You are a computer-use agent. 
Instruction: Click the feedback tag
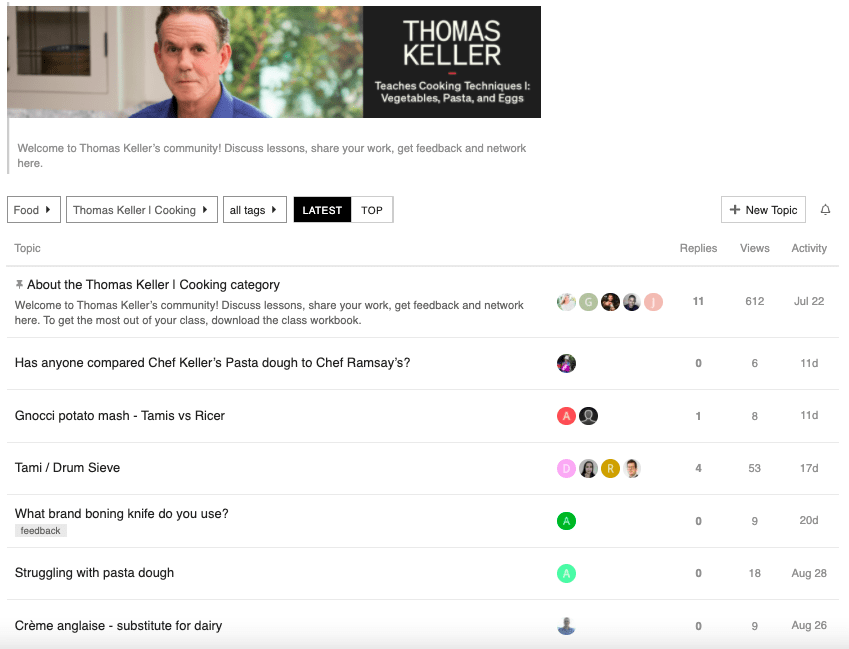click(x=41, y=530)
